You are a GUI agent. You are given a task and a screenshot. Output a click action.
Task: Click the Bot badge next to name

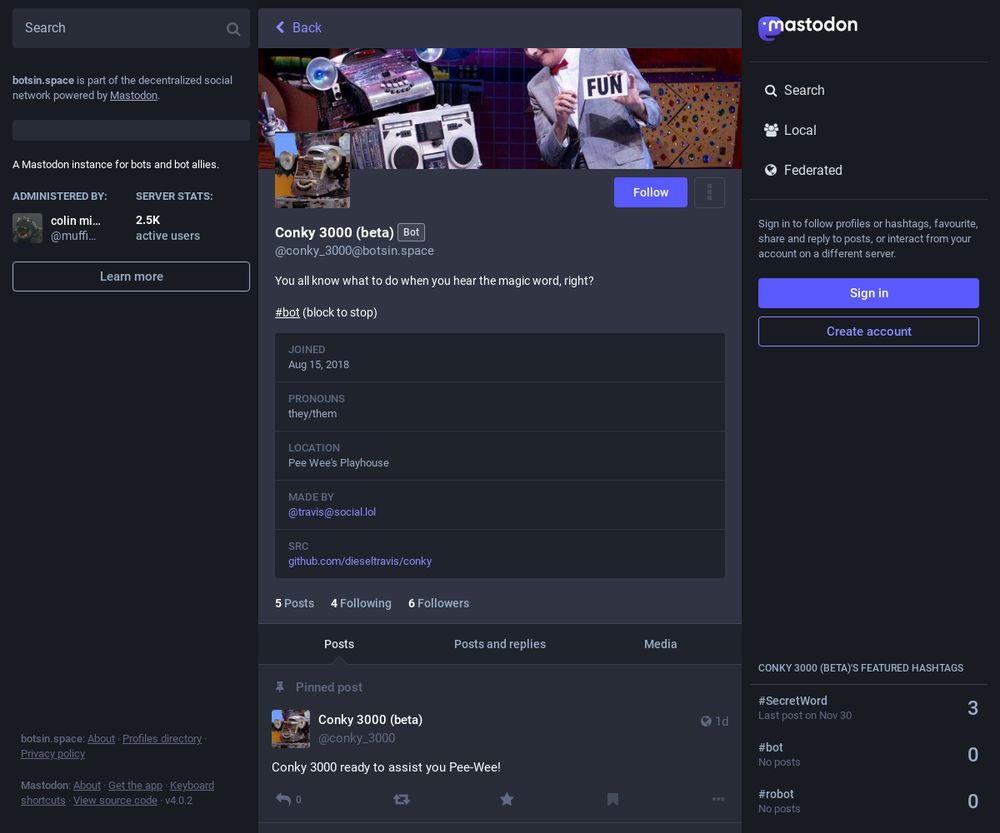point(411,232)
